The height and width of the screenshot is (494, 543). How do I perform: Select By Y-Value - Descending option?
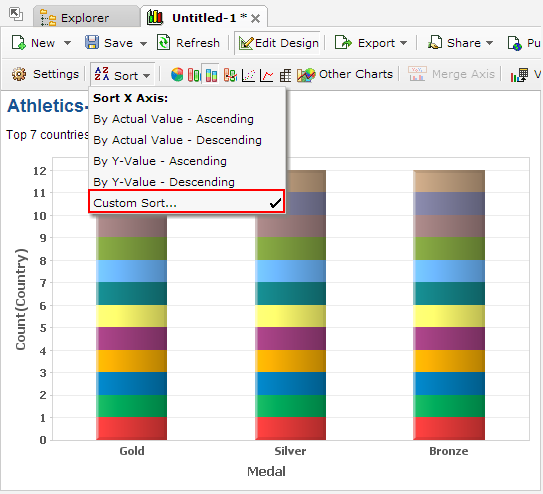point(164,182)
